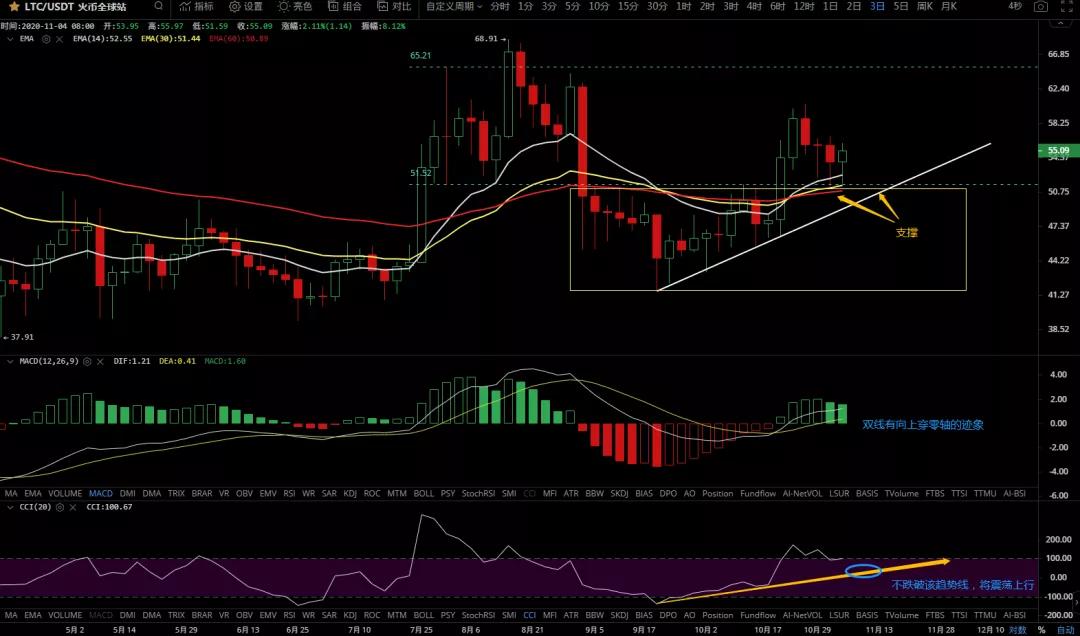Open the 组合 layout options
This screenshot has height=636, width=1080.
(345, 7)
